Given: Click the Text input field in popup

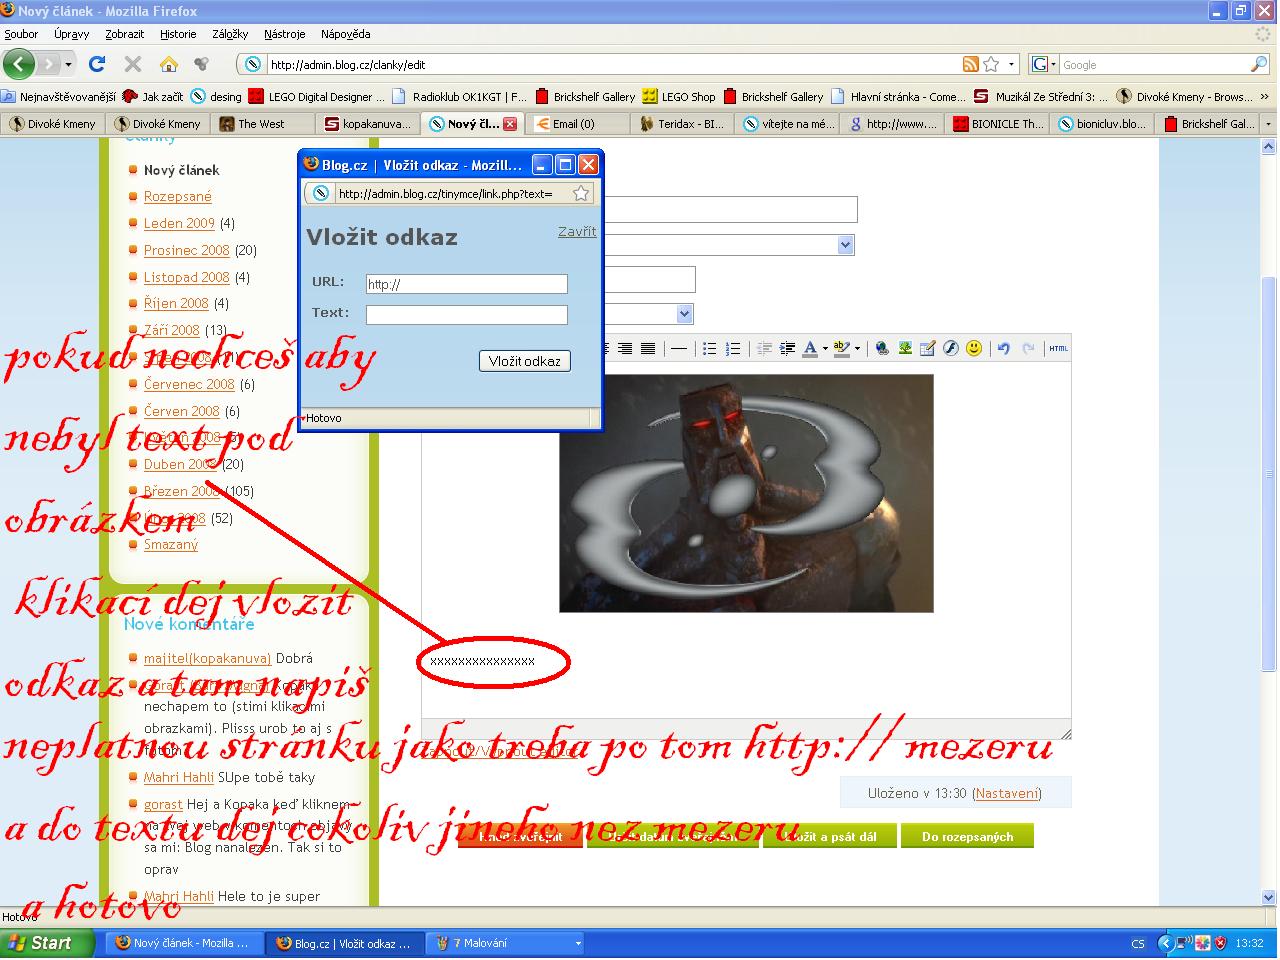Looking at the screenshot, I should click(x=467, y=315).
